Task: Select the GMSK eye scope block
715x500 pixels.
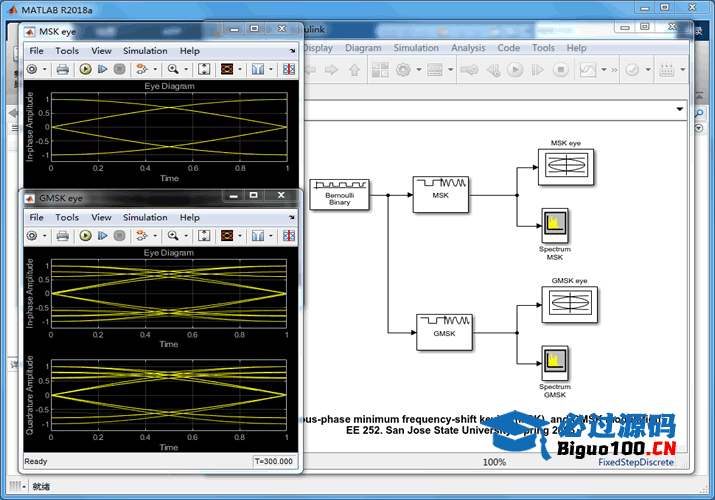Action: [570, 304]
